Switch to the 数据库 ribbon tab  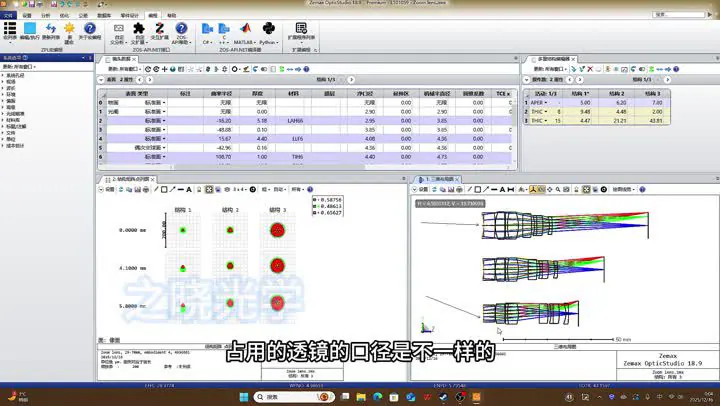[x=104, y=15]
